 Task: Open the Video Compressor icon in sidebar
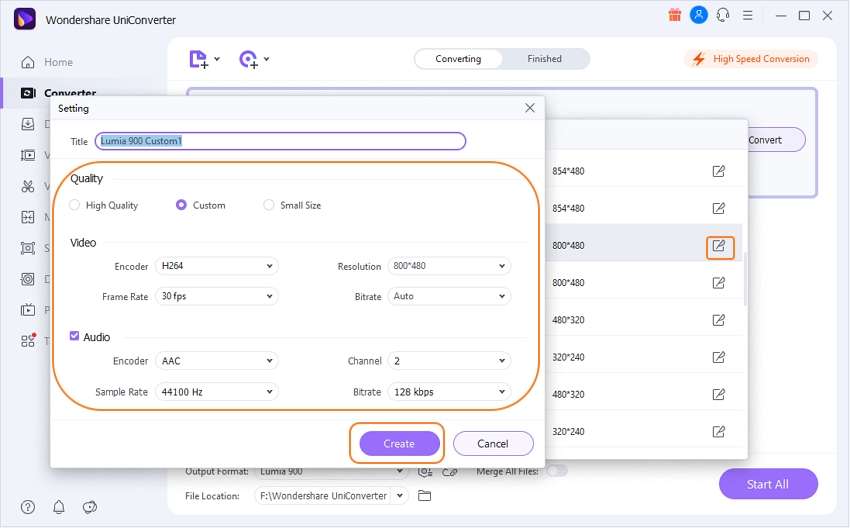[28, 155]
